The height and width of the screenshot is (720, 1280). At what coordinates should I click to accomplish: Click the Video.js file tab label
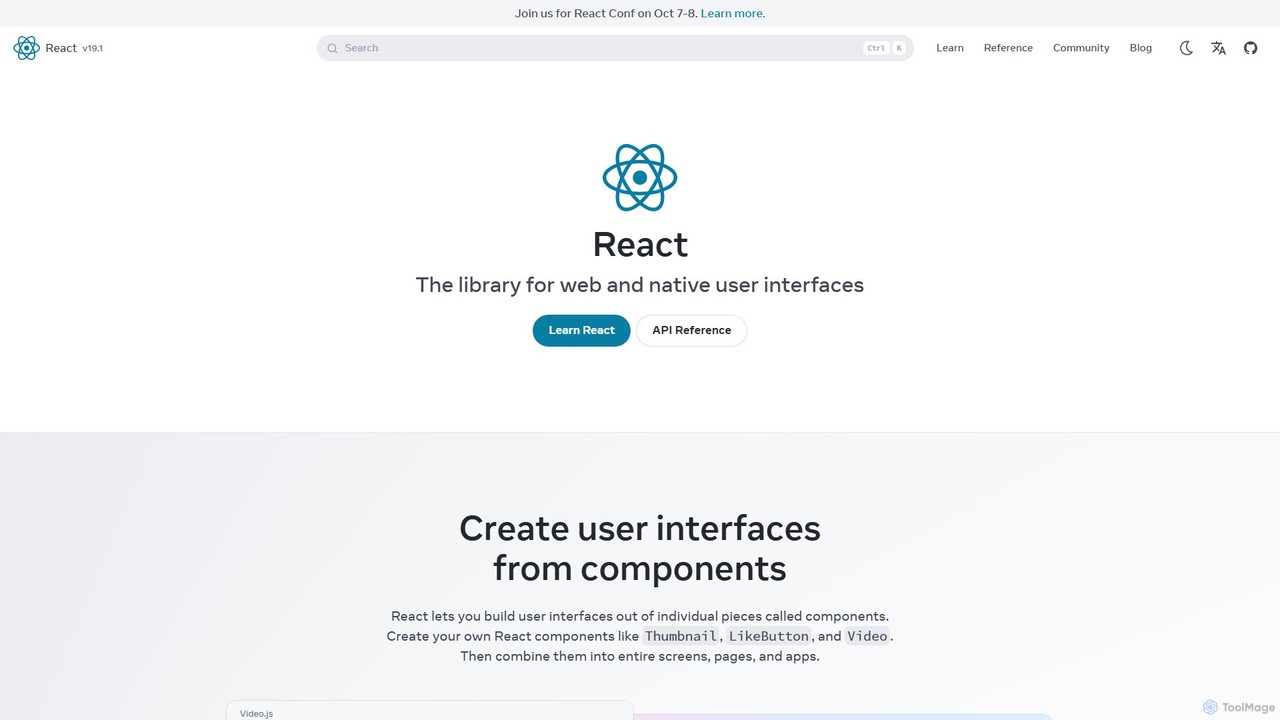(x=256, y=713)
